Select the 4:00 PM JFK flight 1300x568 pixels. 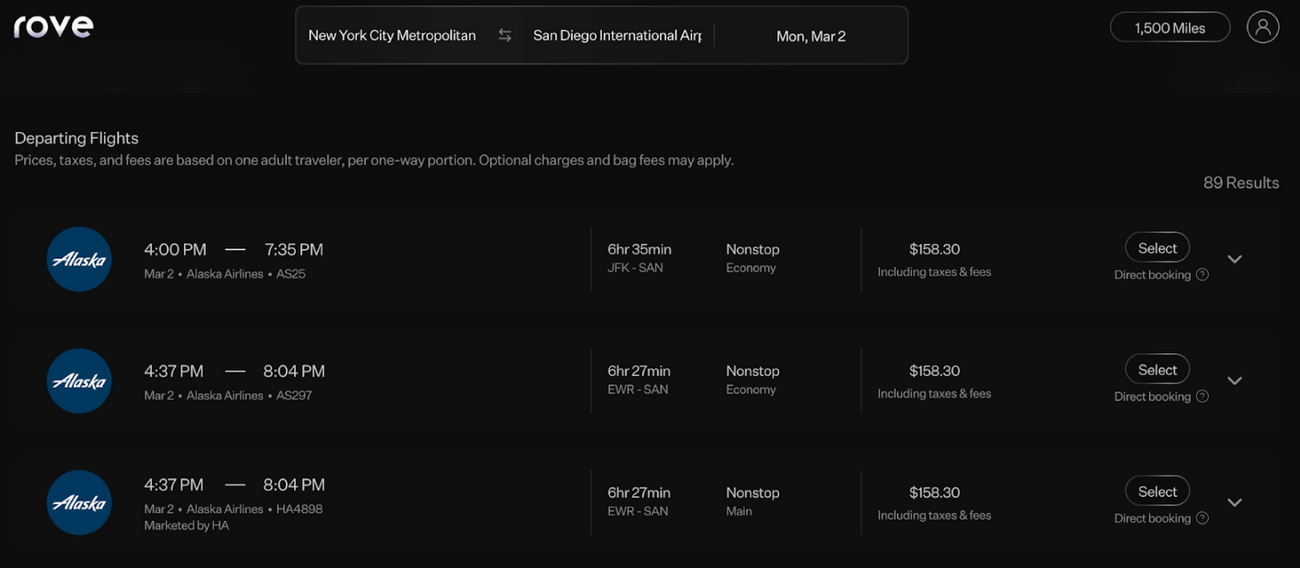(1157, 248)
